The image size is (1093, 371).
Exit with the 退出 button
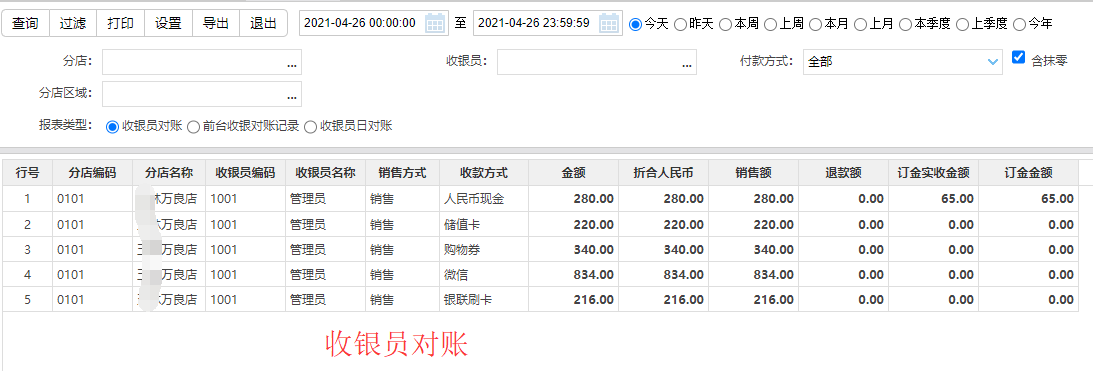pyautogui.click(x=263, y=23)
